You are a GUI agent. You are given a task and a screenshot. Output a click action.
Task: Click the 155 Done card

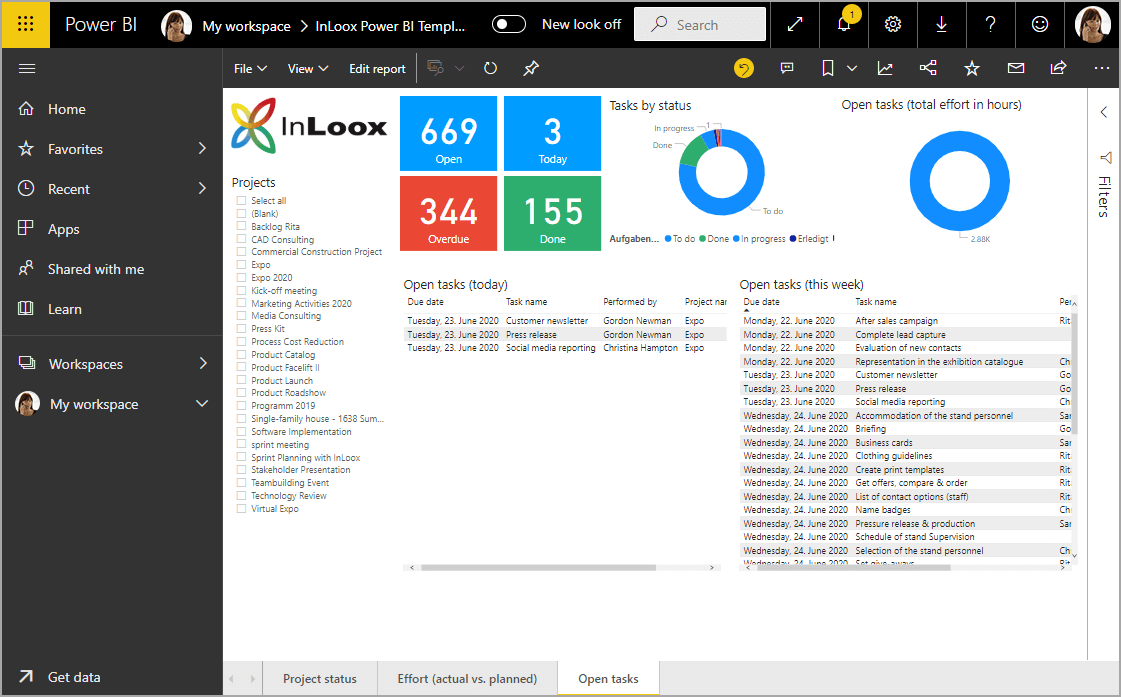coord(553,213)
